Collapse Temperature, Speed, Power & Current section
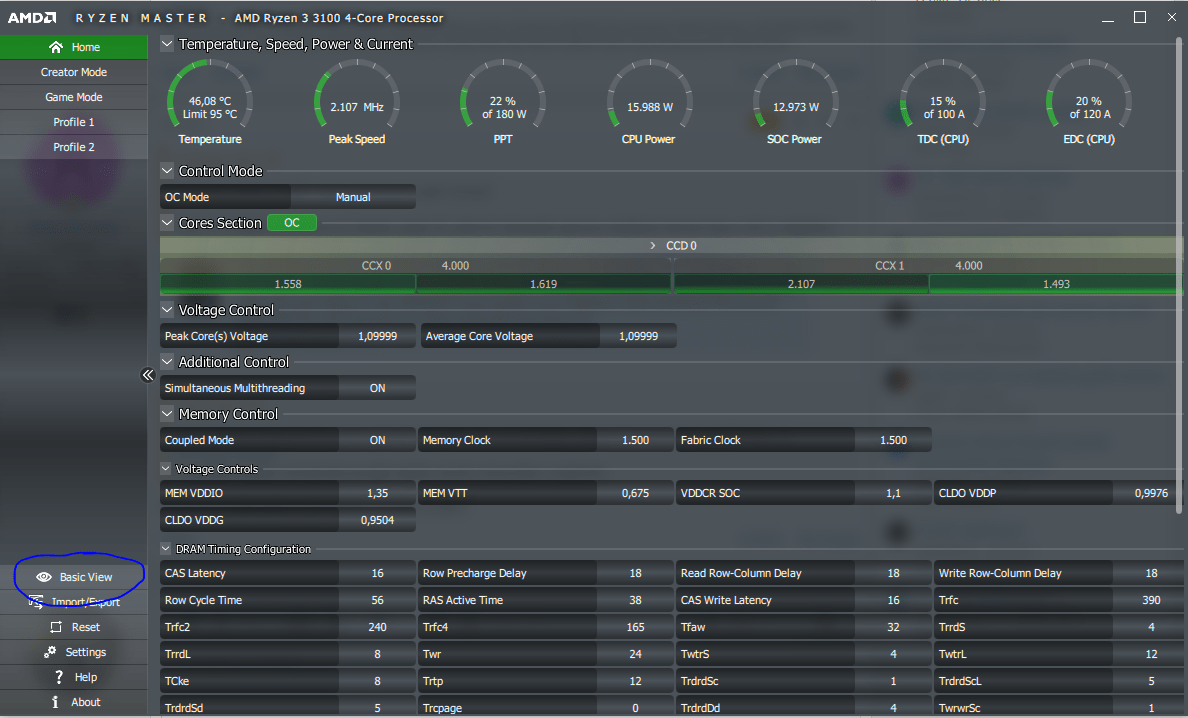1188x718 pixels. click(x=167, y=44)
